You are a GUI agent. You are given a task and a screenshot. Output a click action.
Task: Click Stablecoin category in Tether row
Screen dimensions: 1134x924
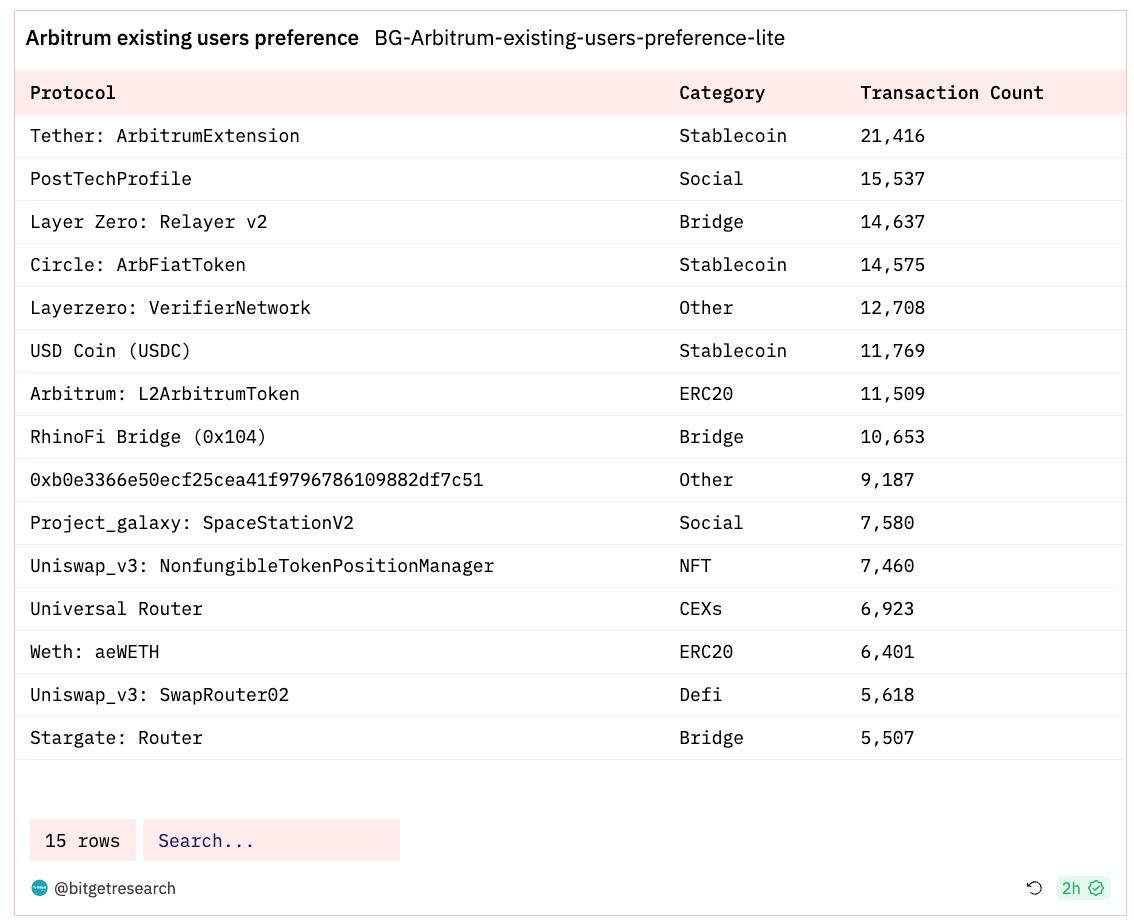tap(733, 136)
